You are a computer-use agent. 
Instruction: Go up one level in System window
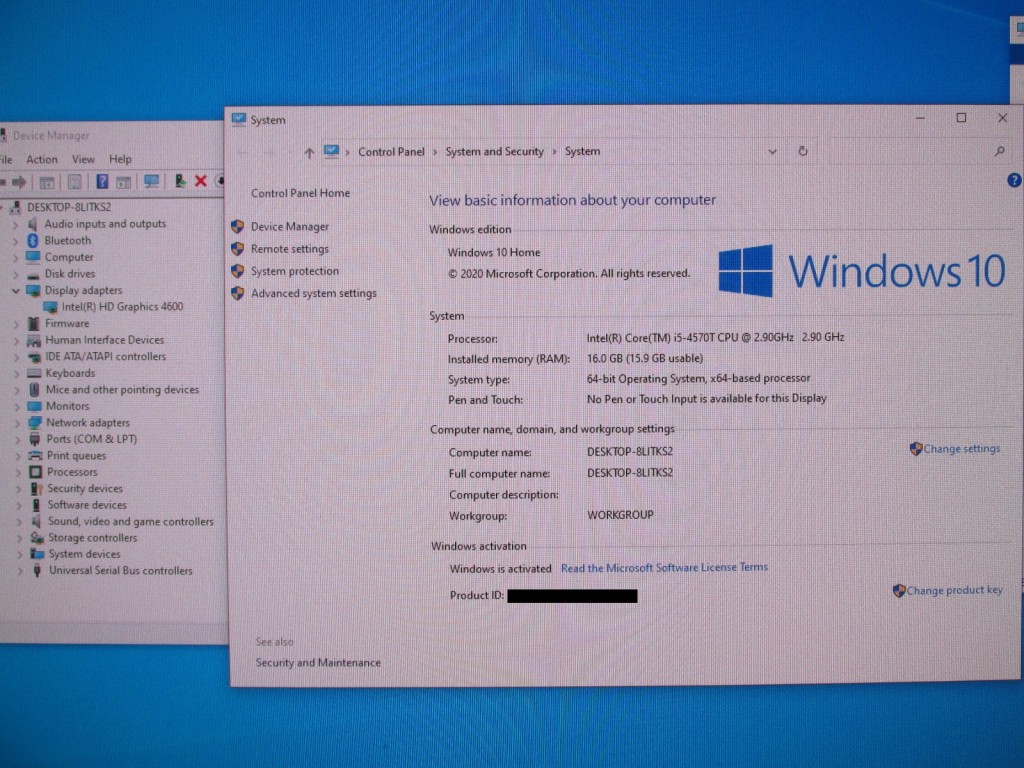pos(309,152)
